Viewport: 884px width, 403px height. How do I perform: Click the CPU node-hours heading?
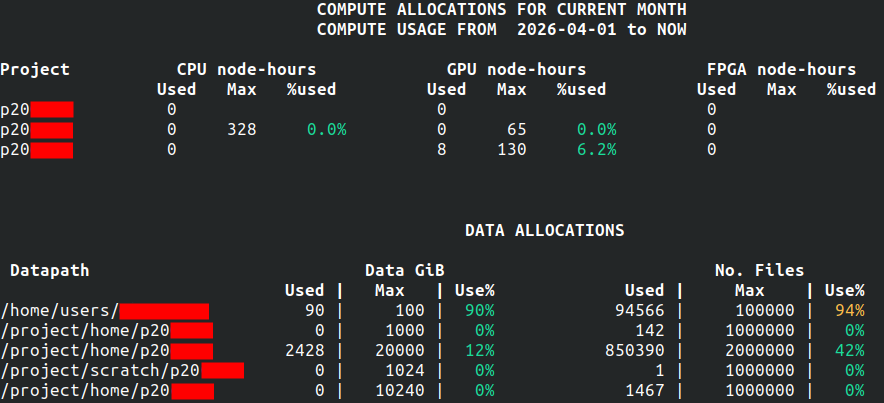click(x=246, y=69)
